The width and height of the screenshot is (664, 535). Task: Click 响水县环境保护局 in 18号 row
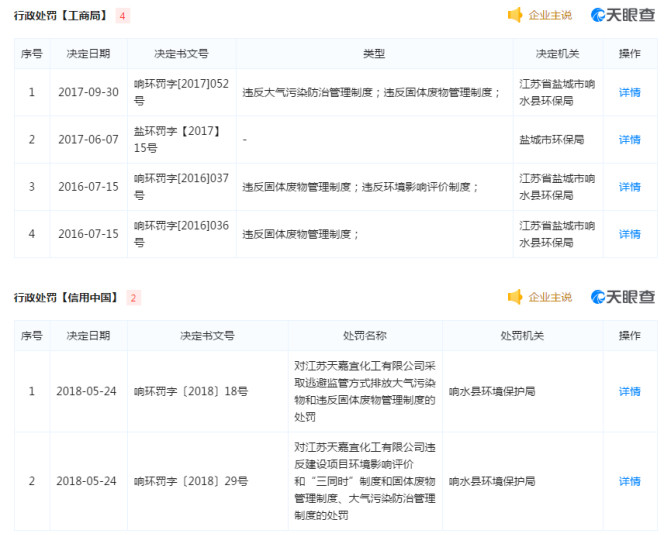[x=492, y=391]
